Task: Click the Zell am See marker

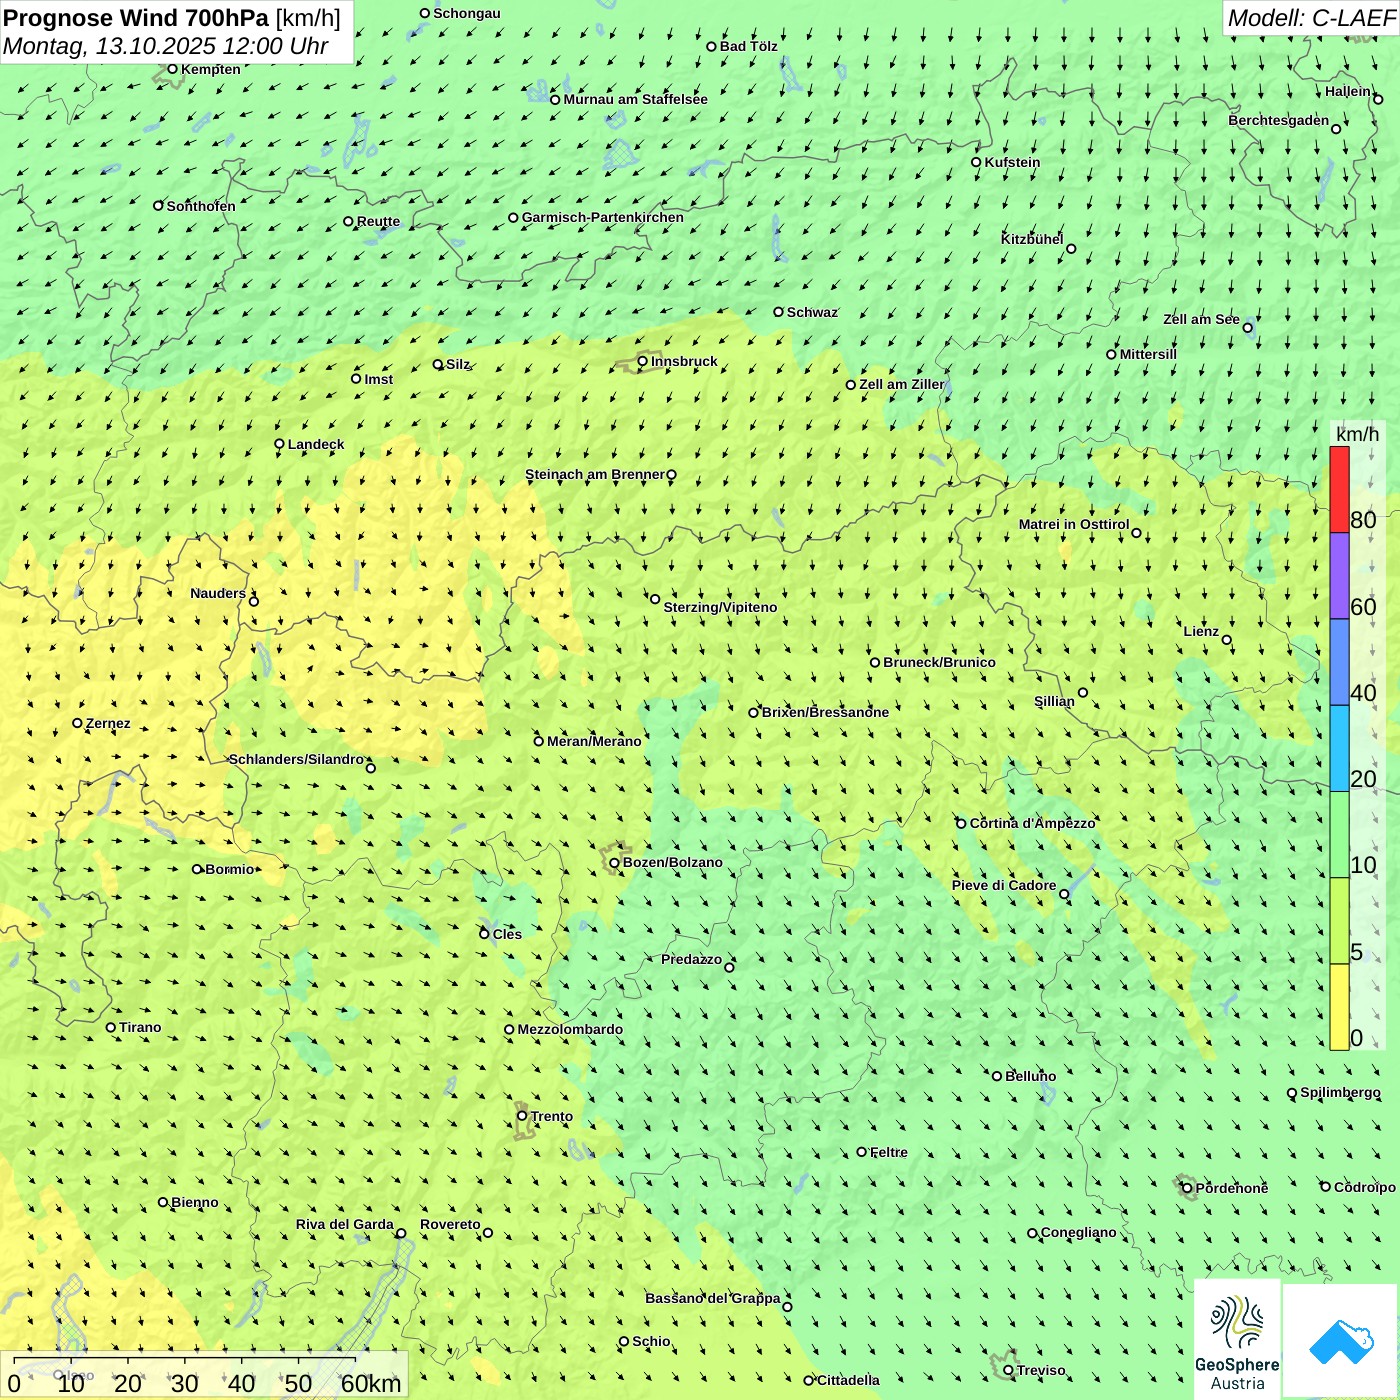Action: [1248, 327]
